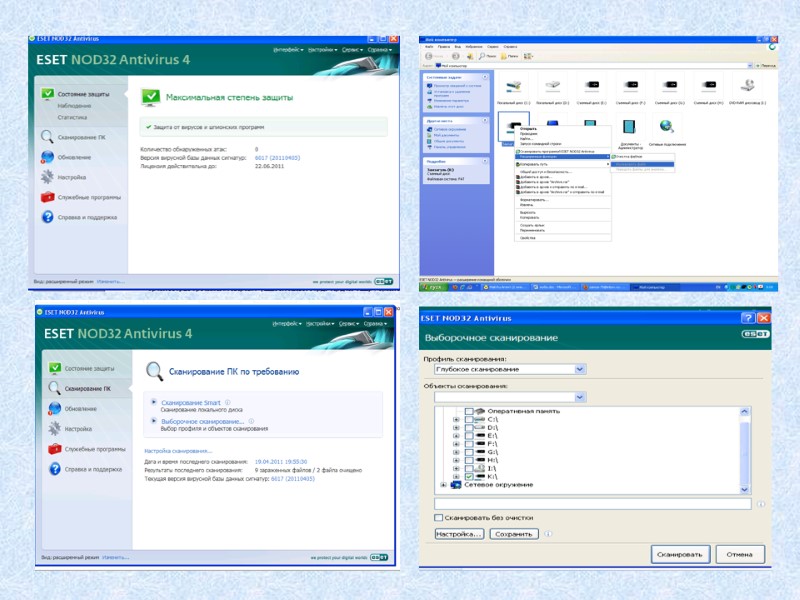Tick the G:\ drive checkbox in the scan tree
800x600 pixels.
coord(469,452)
